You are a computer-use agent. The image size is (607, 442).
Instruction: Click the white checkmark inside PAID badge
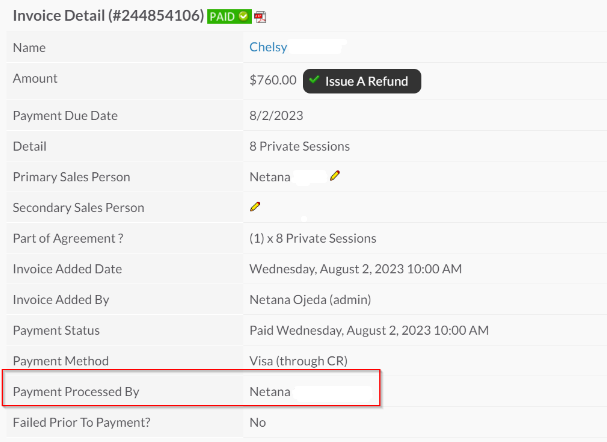[243, 16]
